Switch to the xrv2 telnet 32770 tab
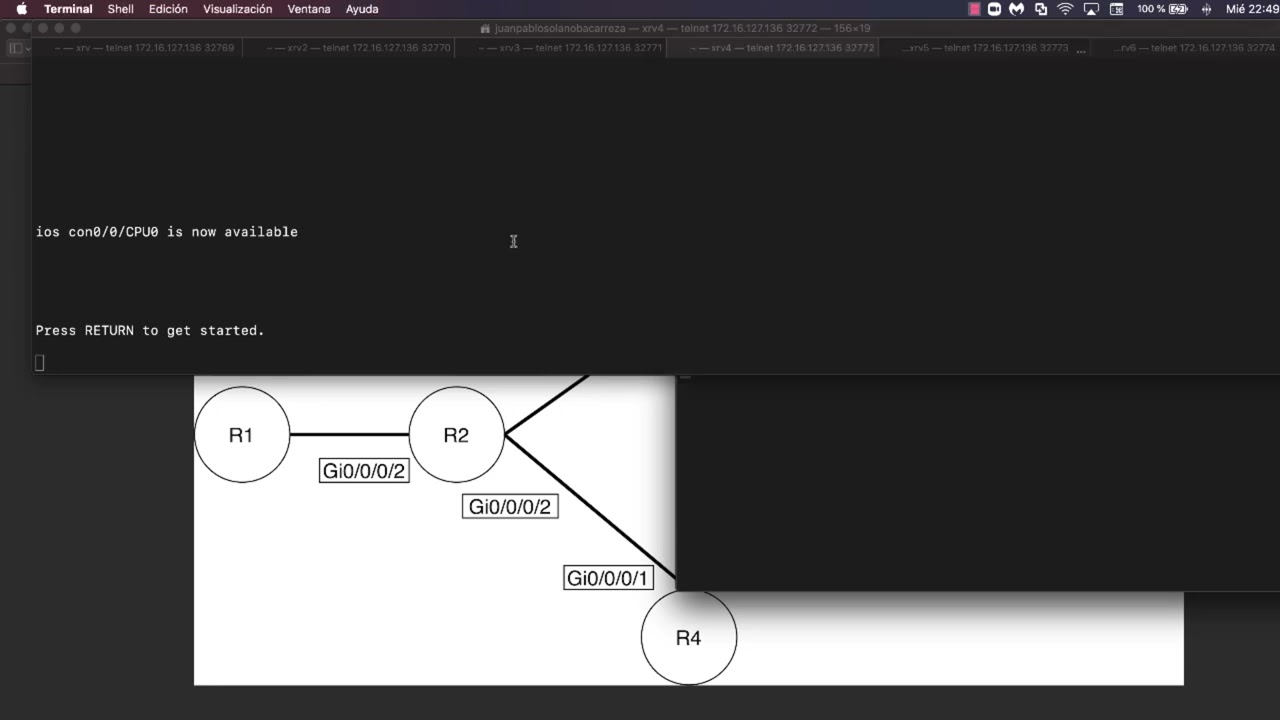1280x720 pixels. 350,48
